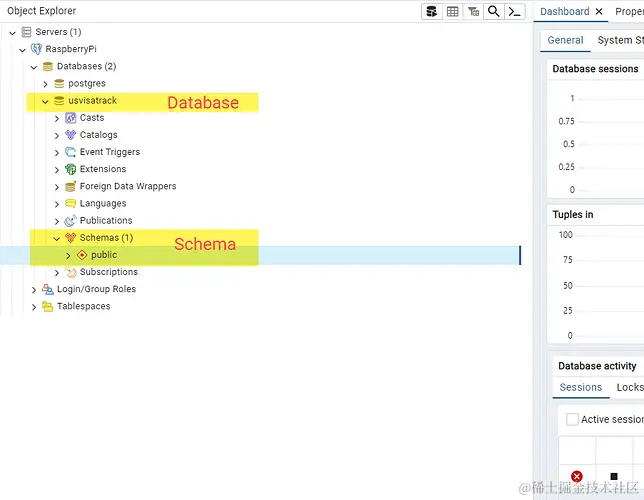Select the Tablespaces label

click(83, 306)
